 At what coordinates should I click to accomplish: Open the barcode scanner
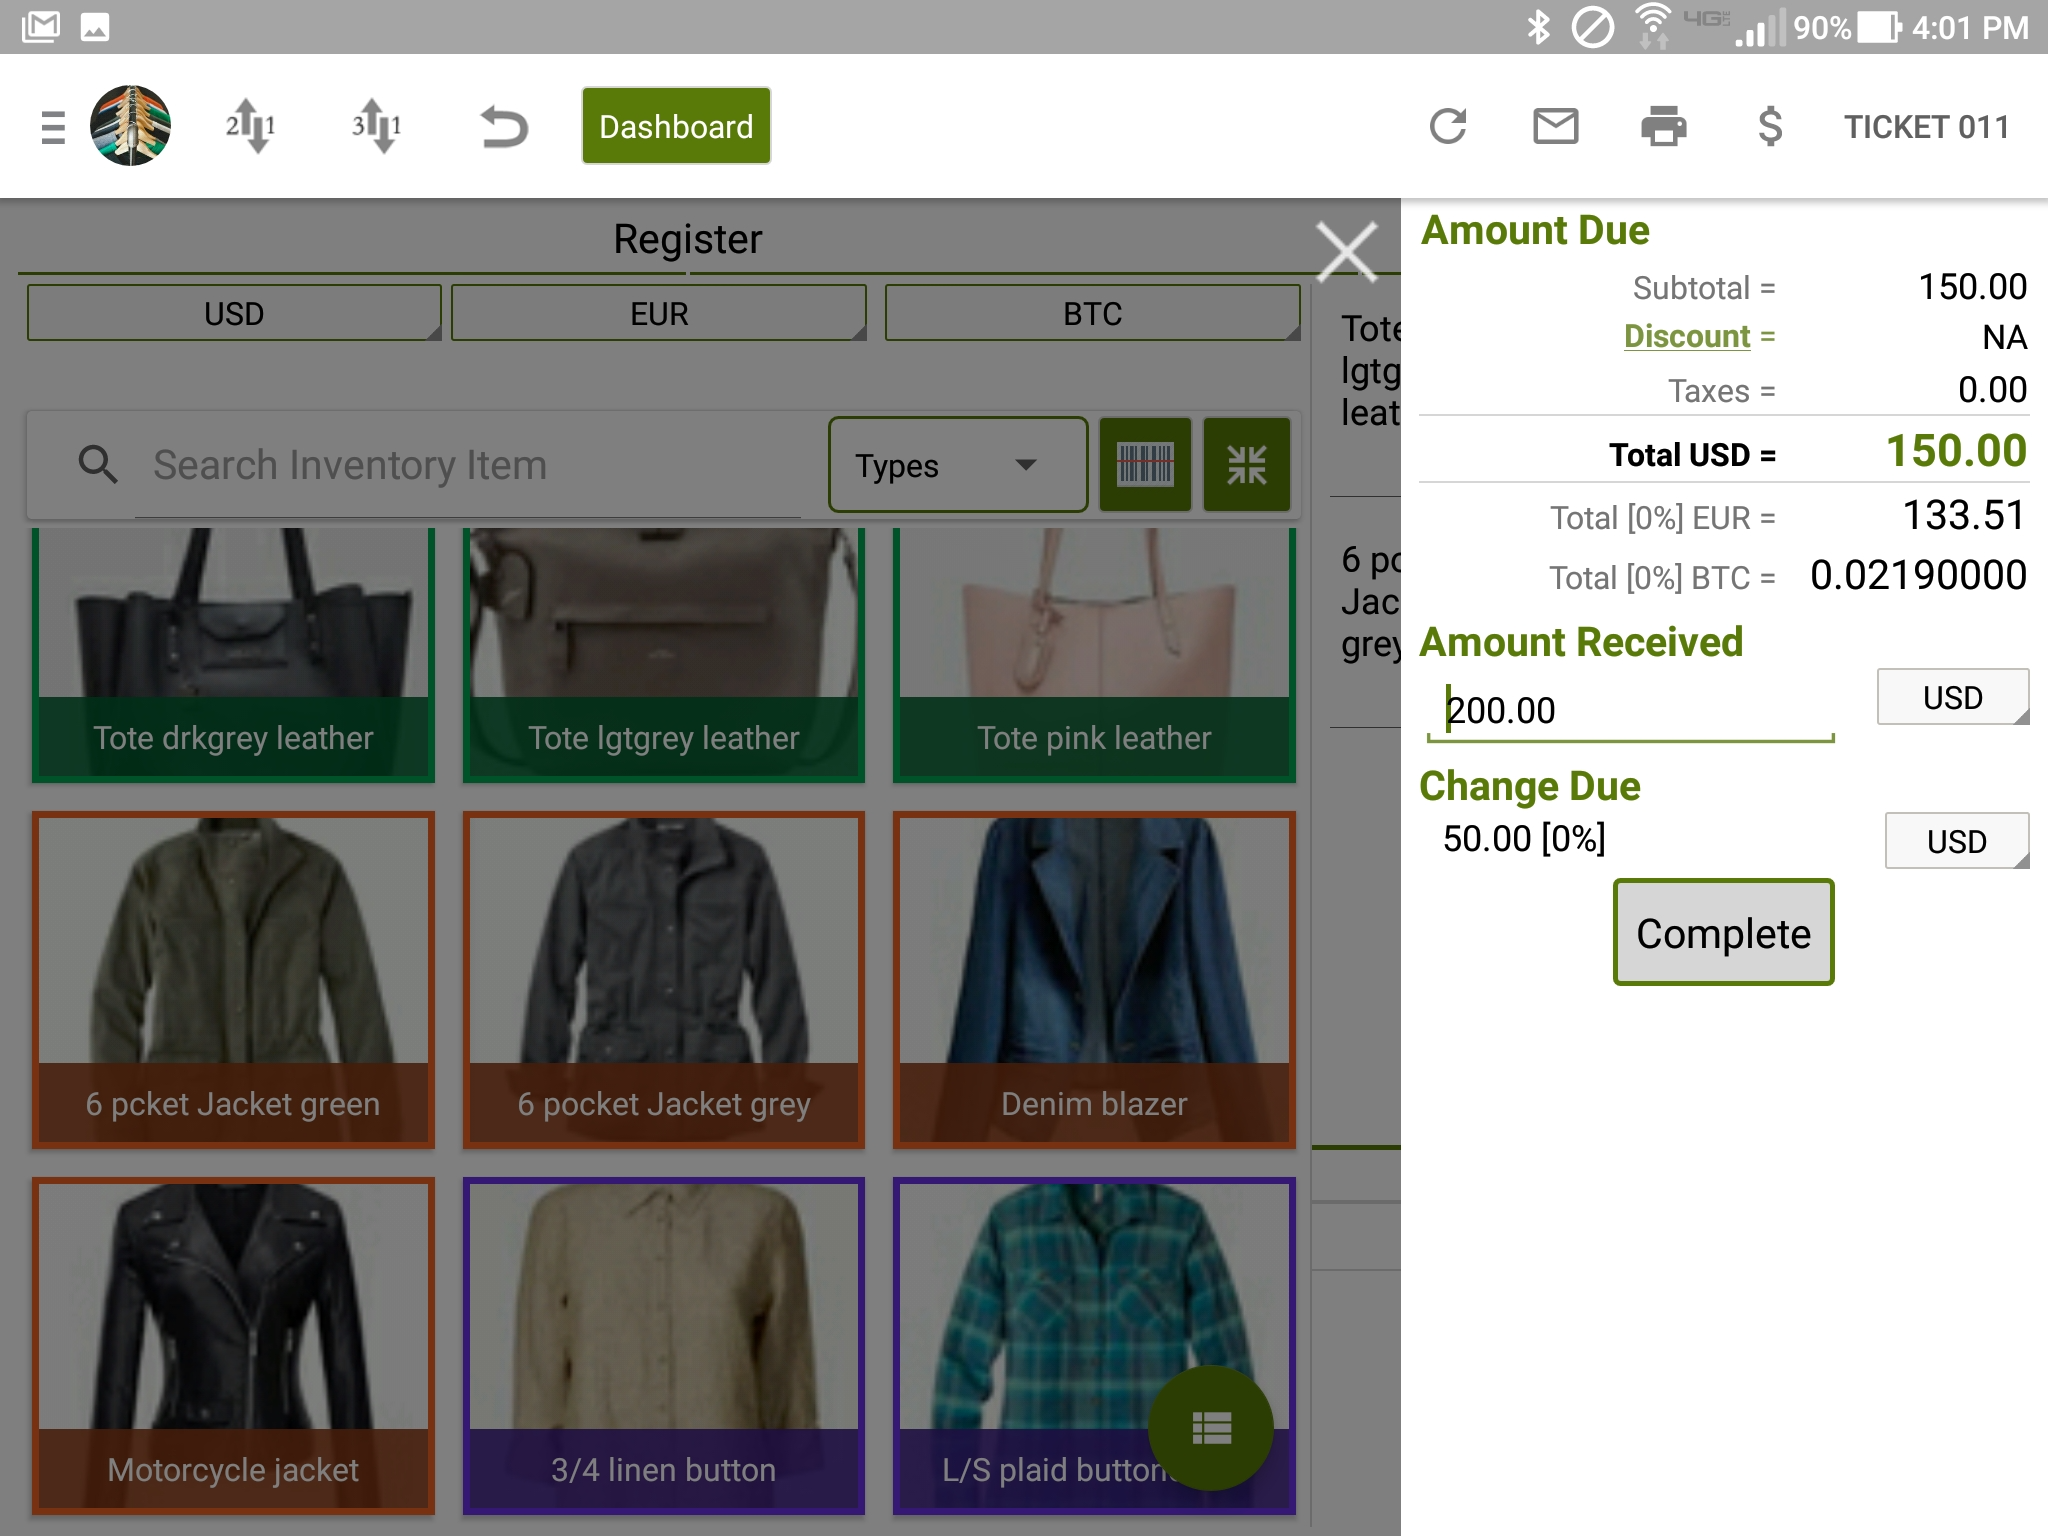pyautogui.click(x=1145, y=465)
